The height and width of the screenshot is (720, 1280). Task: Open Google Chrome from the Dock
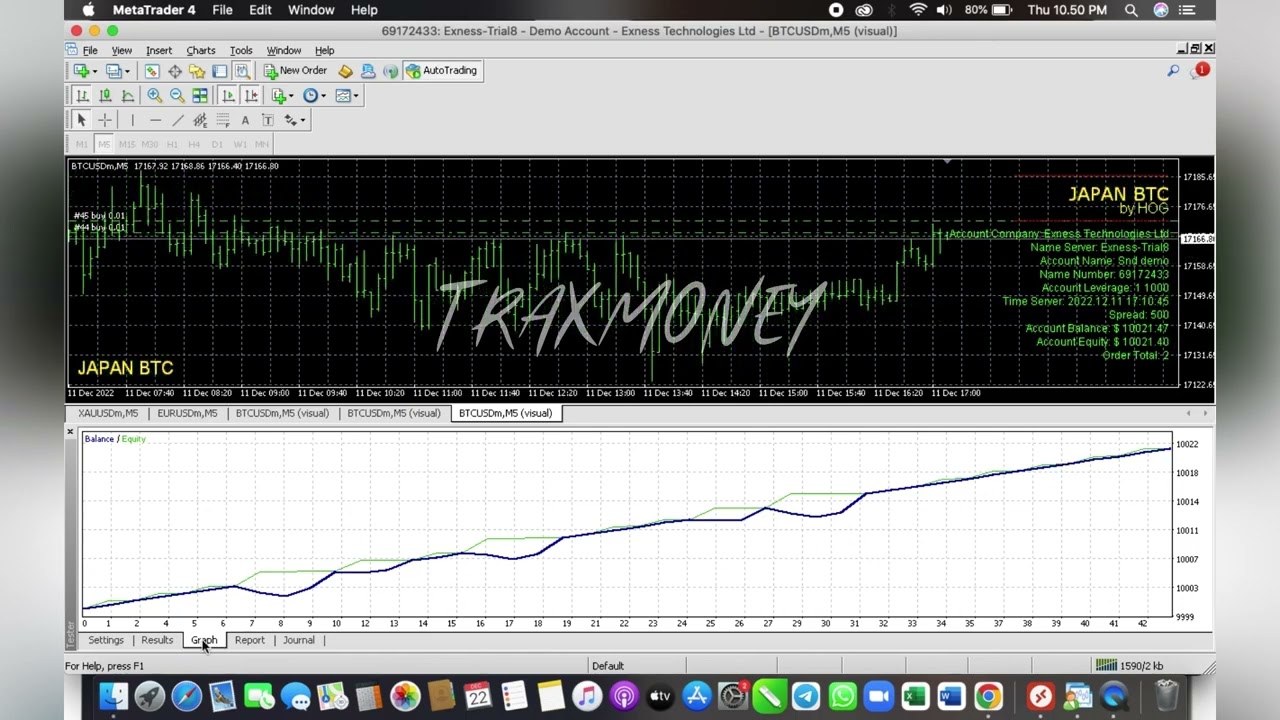988,696
